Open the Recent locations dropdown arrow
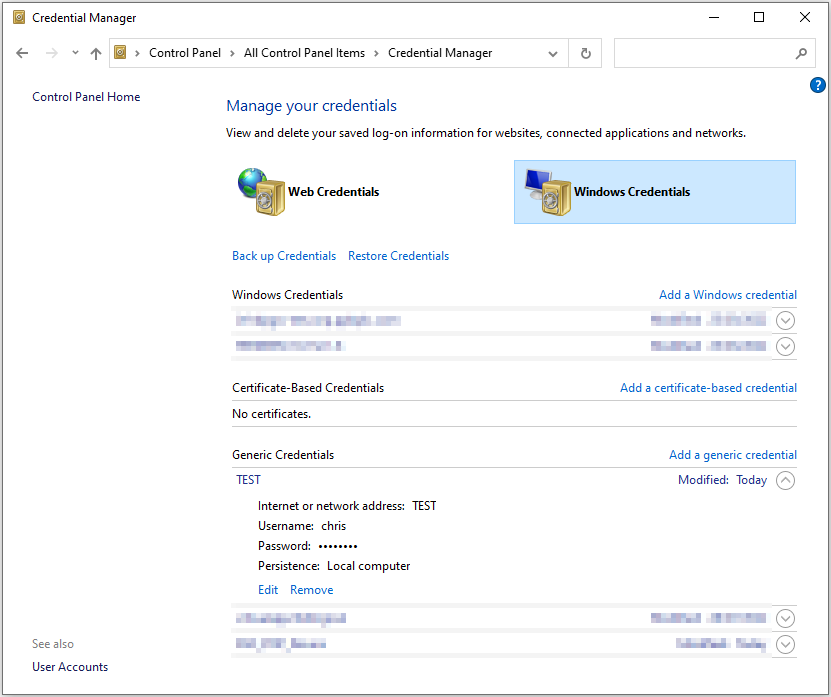Image resolution: width=831 pixels, height=697 pixels. click(x=75, y=52)
